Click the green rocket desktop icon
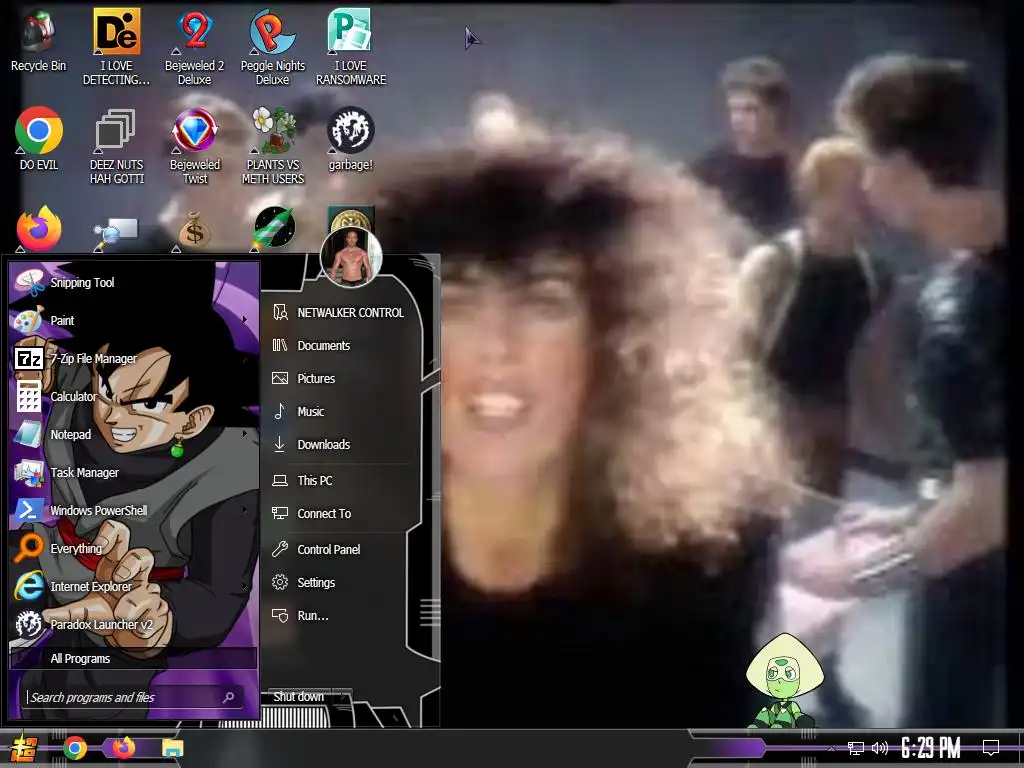 (x=274, y=229)
